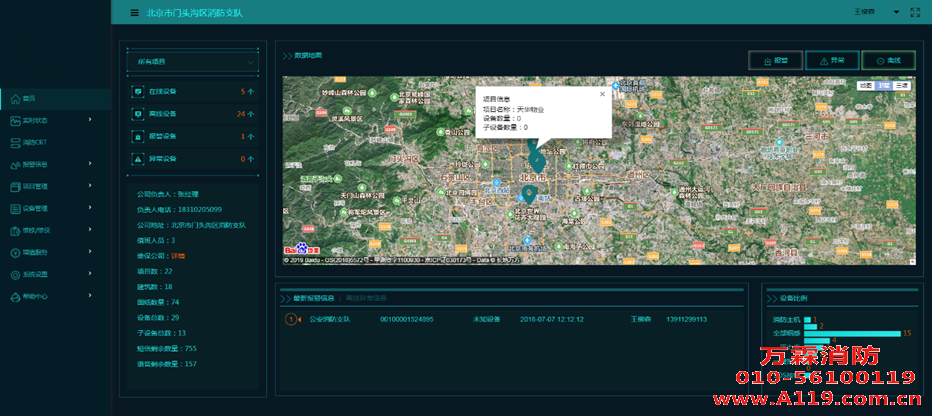Close the 项目信息 map popup
This screenshot has width=932, height=416.
click(602, 94)
